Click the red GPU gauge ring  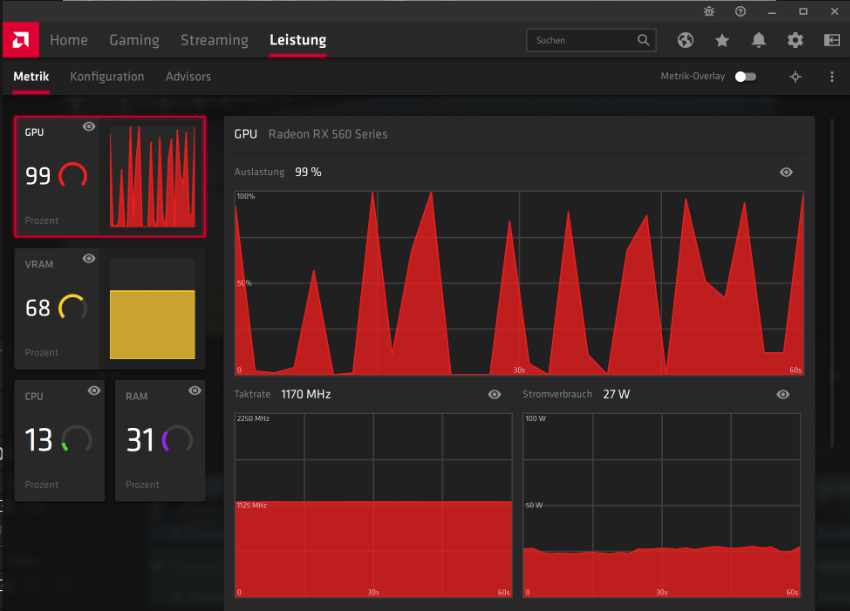[x=73, y=175]
